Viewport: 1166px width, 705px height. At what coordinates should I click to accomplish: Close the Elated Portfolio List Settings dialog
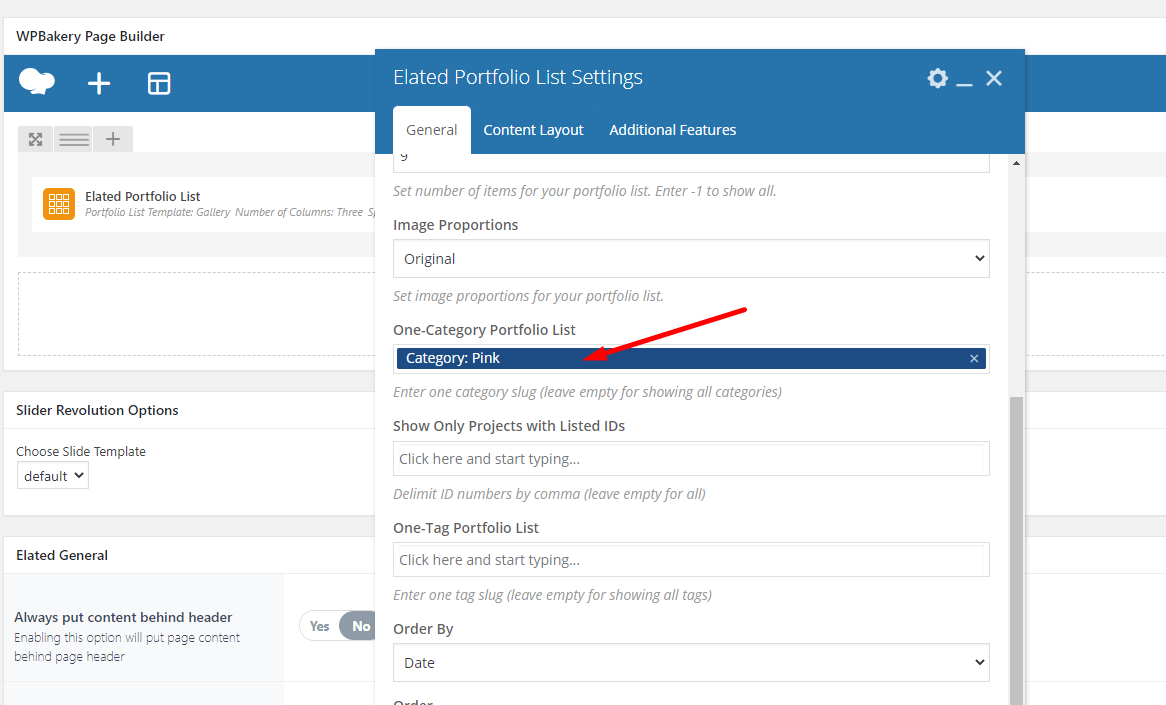click(993, 78)
